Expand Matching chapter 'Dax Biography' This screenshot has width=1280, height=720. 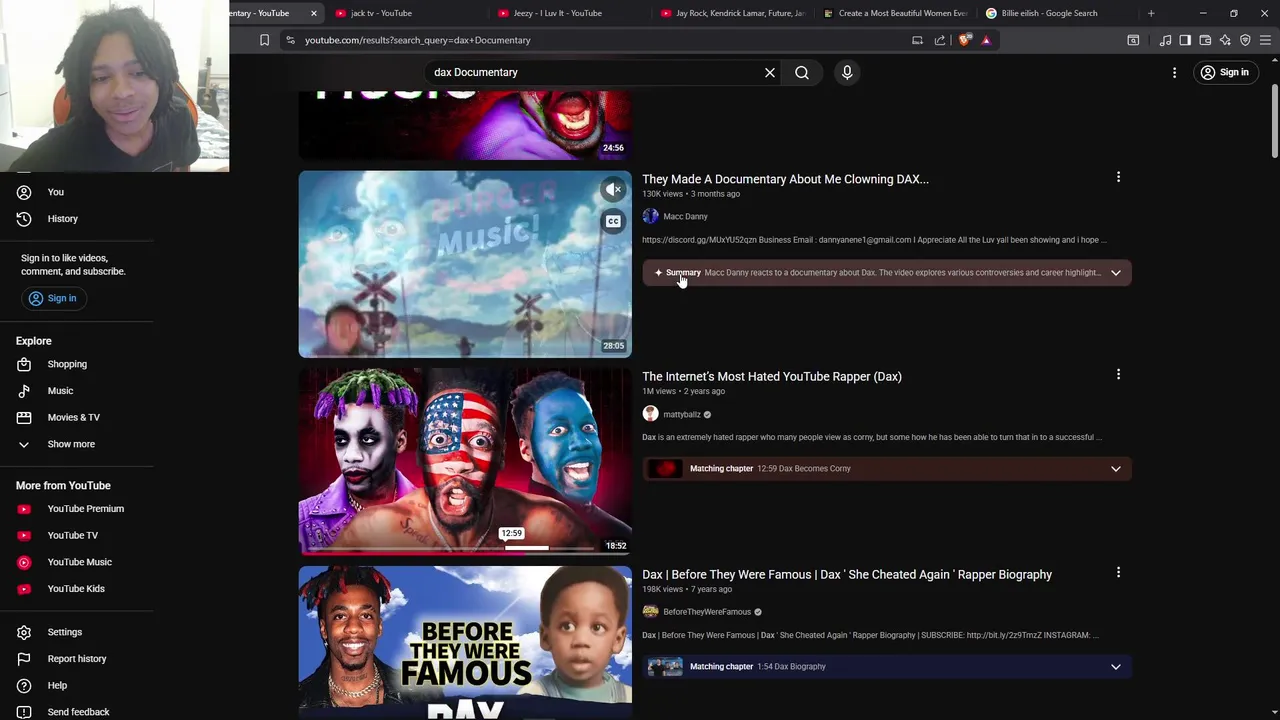(887, 666)
